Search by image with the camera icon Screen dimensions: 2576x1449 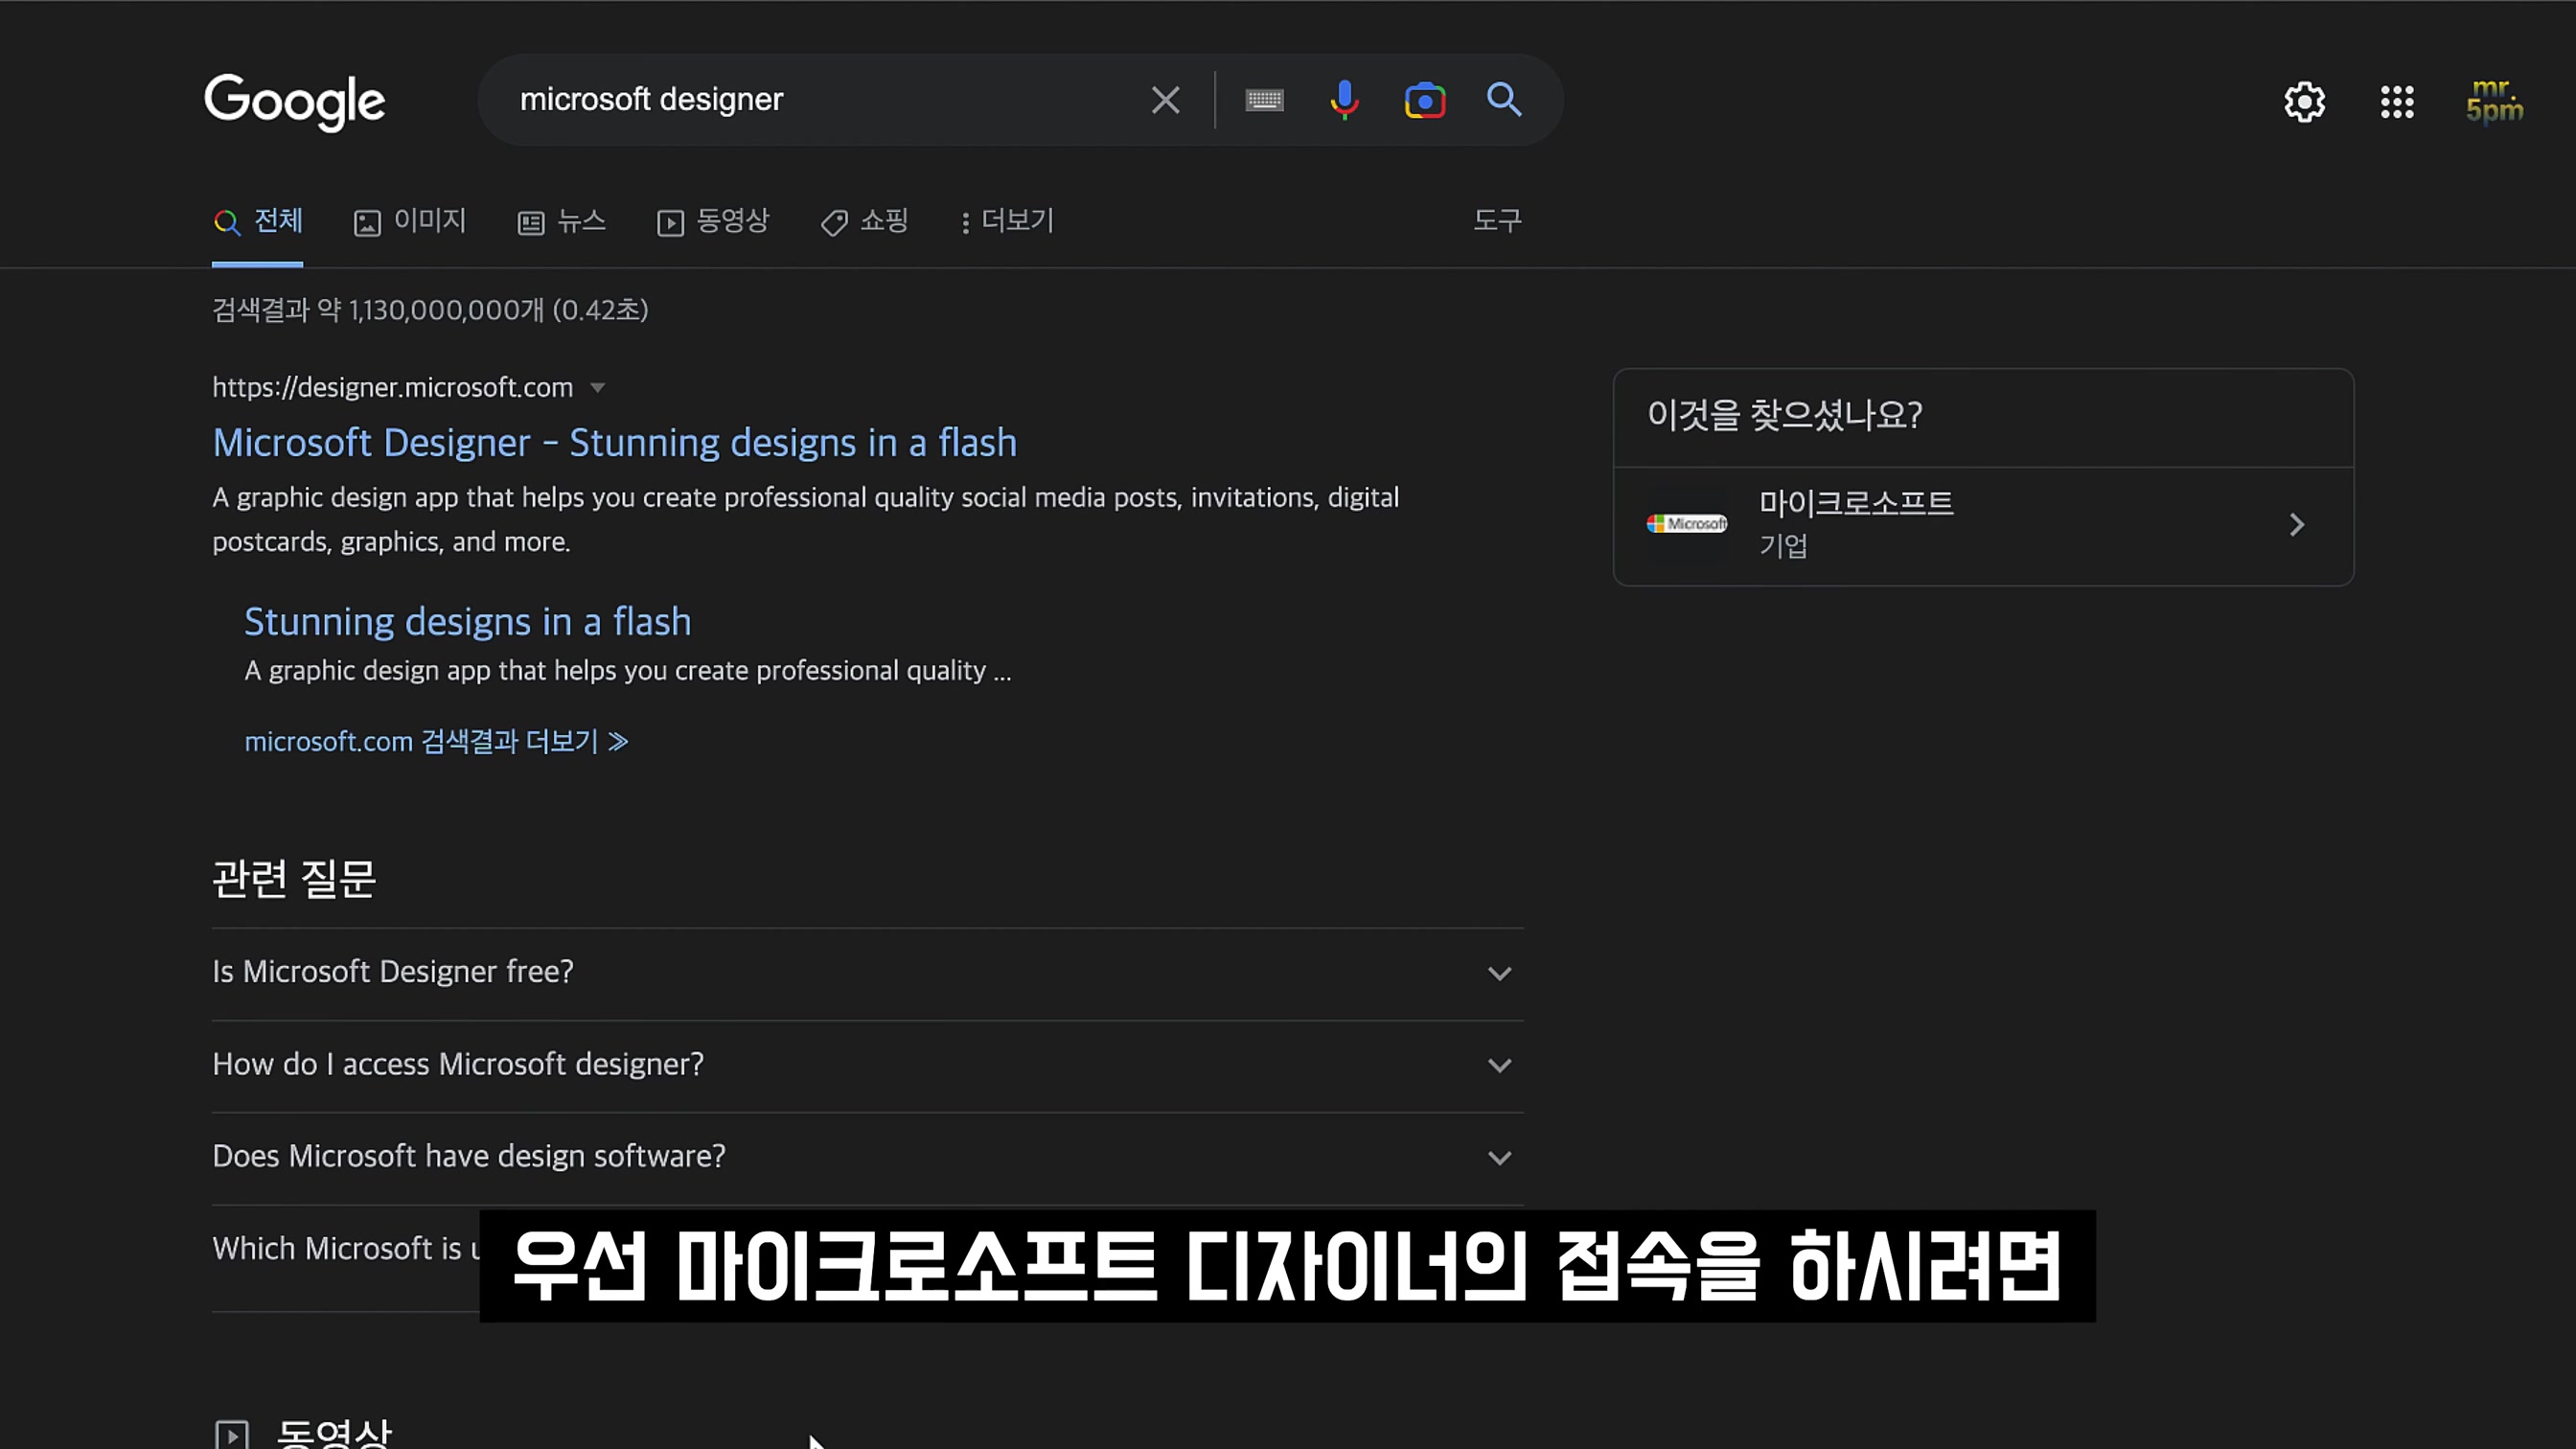[x=1425, y=100]
